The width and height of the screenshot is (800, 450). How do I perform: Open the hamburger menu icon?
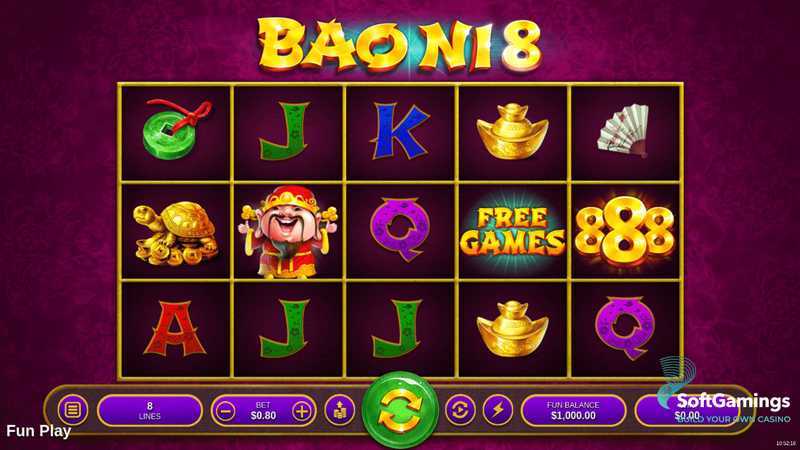pyautogui.click(x=72, y=410)
